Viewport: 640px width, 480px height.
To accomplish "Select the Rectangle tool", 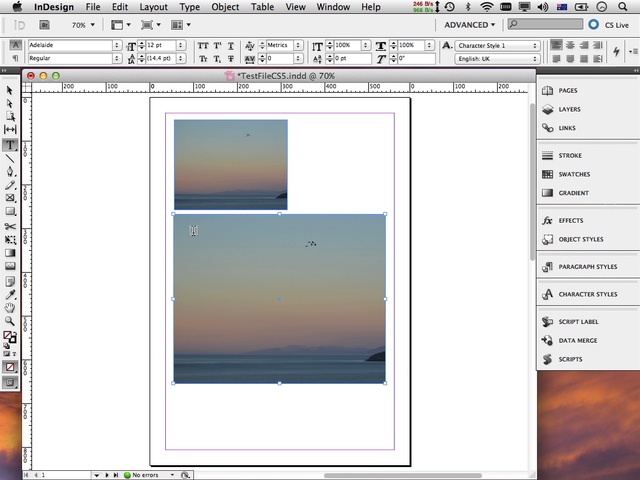I will [x=10, y=211].
